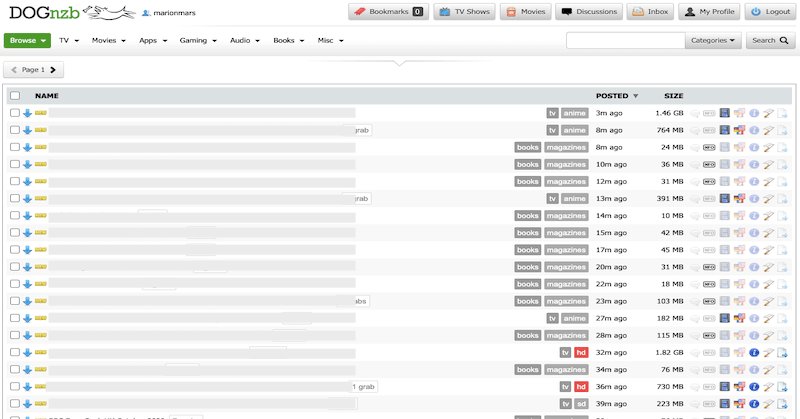
Task: Click the Logout button
Action: pos(770,12)
